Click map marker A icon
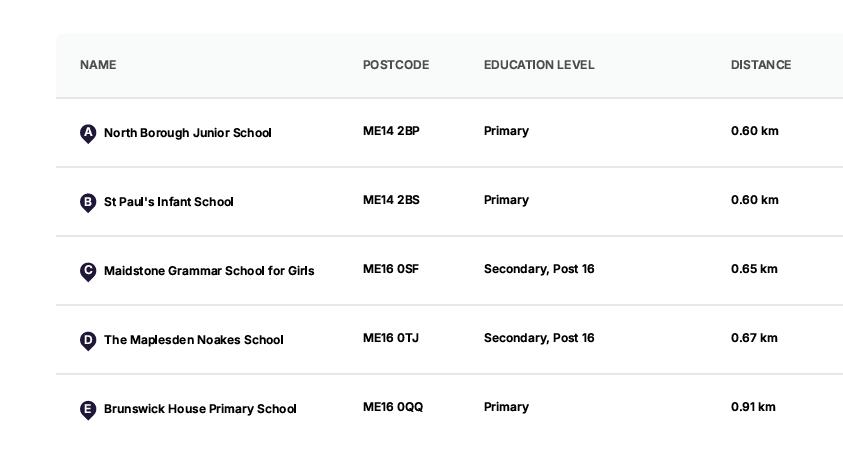Image resolution: width=843 pixels, height=456 pixels. click(x=88, y=133)
